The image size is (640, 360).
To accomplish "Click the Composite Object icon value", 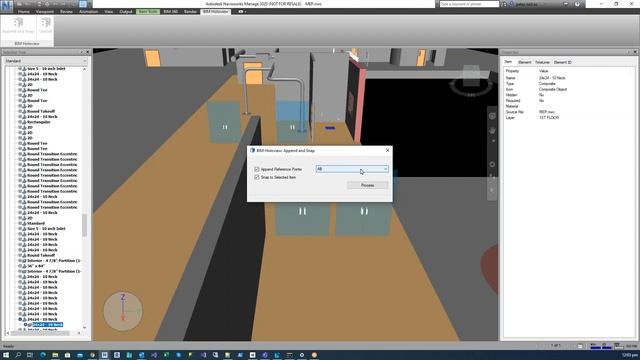I will (x=553, y=89).
